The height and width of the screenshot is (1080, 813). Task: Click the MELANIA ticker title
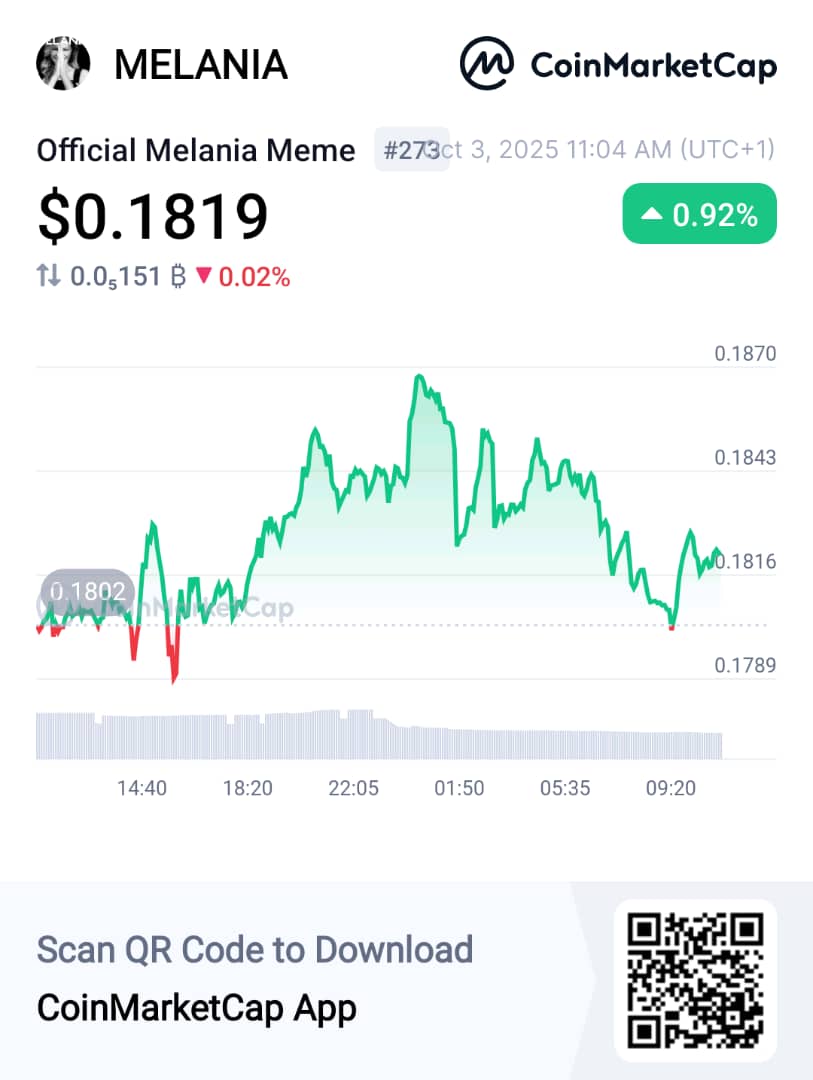point(201,65)
